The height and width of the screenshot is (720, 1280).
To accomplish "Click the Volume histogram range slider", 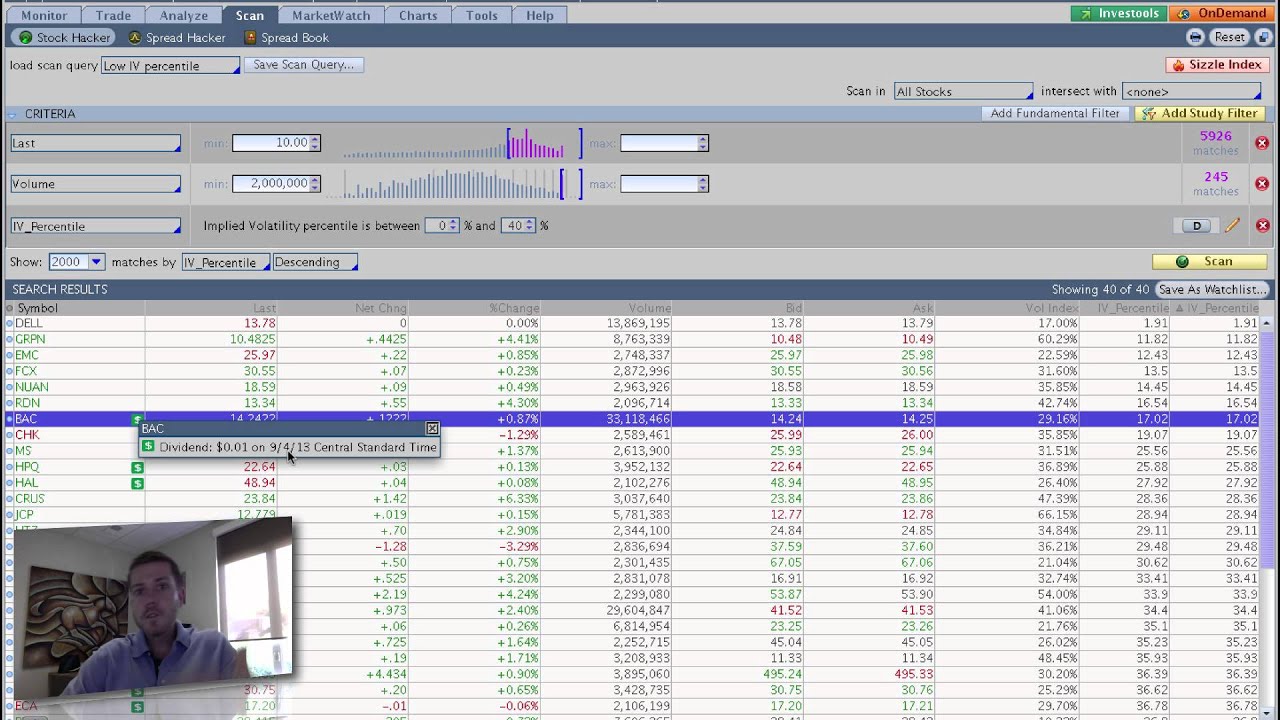I will coord(463,184).
